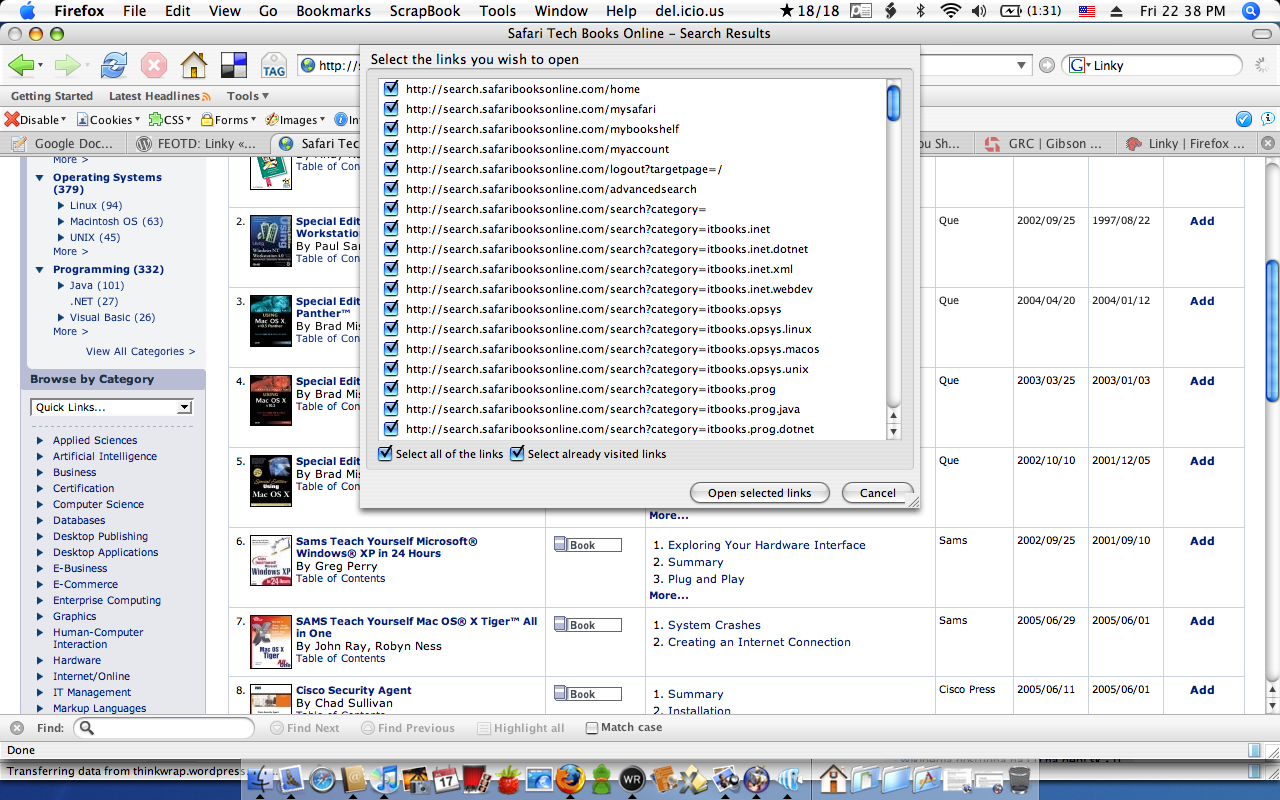Open SAMS Teach Yourself Mac OS X Tiger link
The height and width of the screenshot is (800, 1280).
click(x=416, y=627)
